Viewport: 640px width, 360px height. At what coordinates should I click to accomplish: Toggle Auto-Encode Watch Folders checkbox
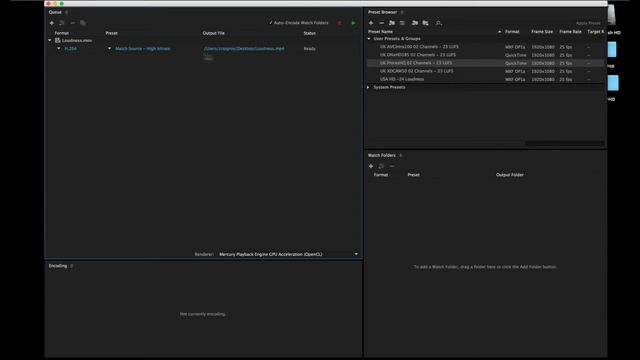(271, 23)
